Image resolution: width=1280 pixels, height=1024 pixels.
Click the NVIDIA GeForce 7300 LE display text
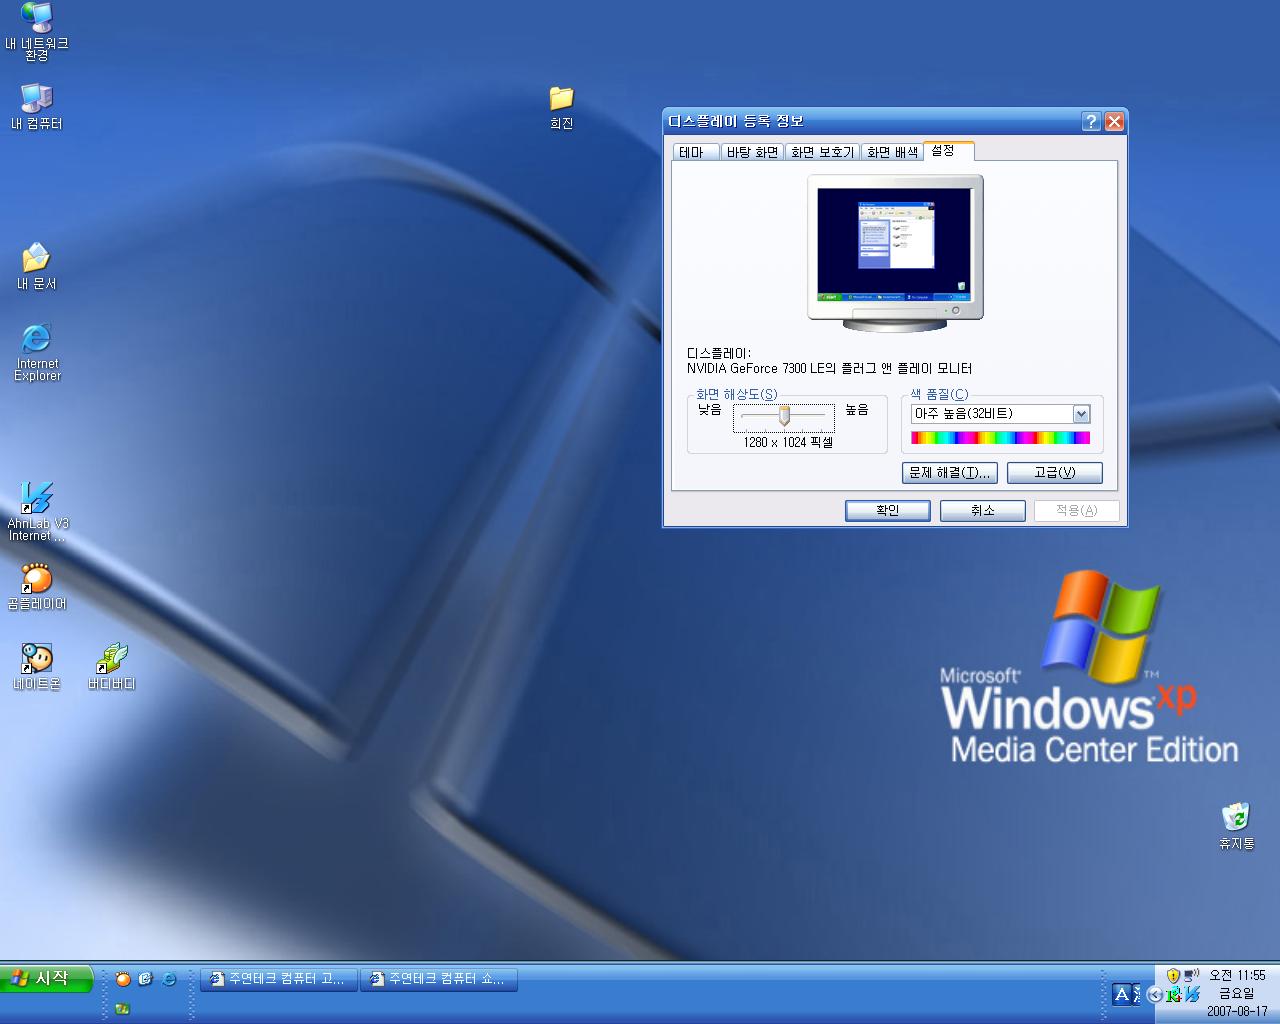tap(830, 369)
